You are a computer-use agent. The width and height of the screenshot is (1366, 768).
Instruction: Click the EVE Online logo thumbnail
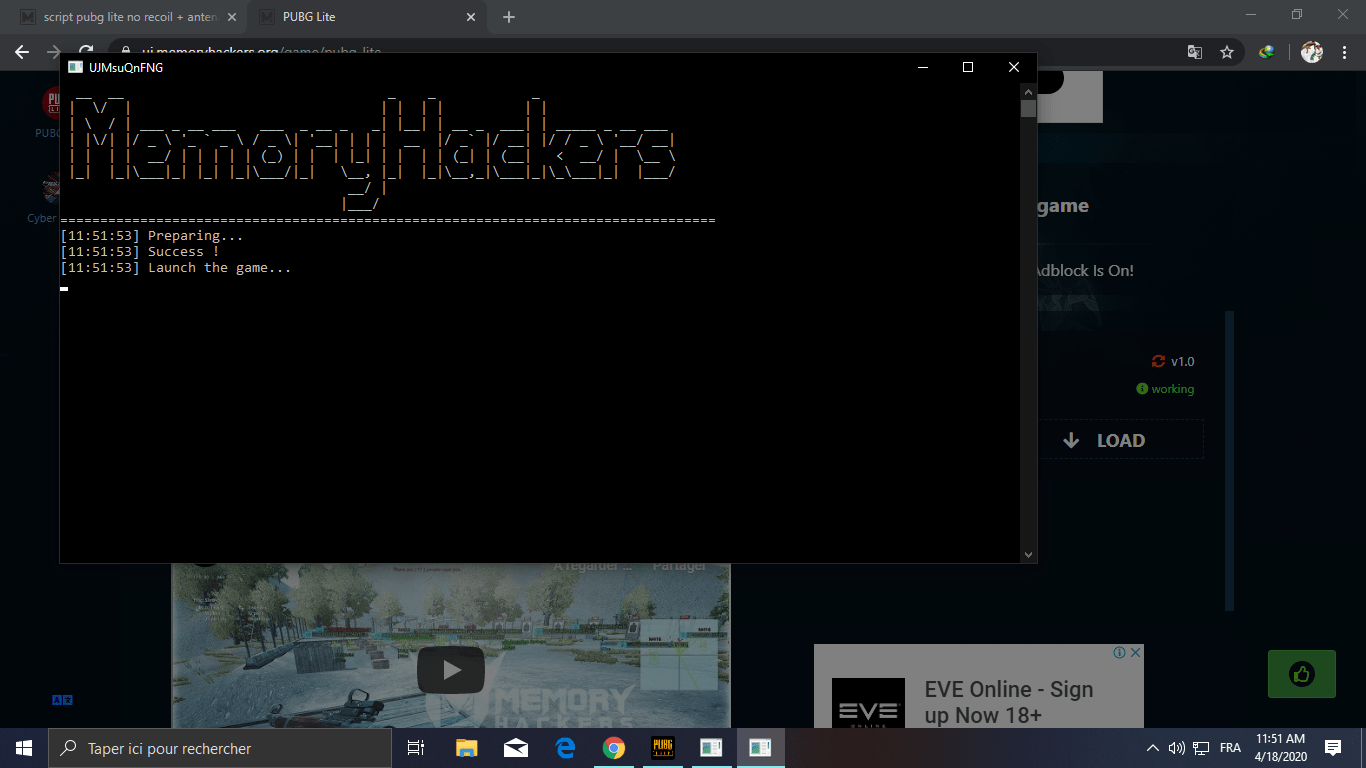pos(868,705)
